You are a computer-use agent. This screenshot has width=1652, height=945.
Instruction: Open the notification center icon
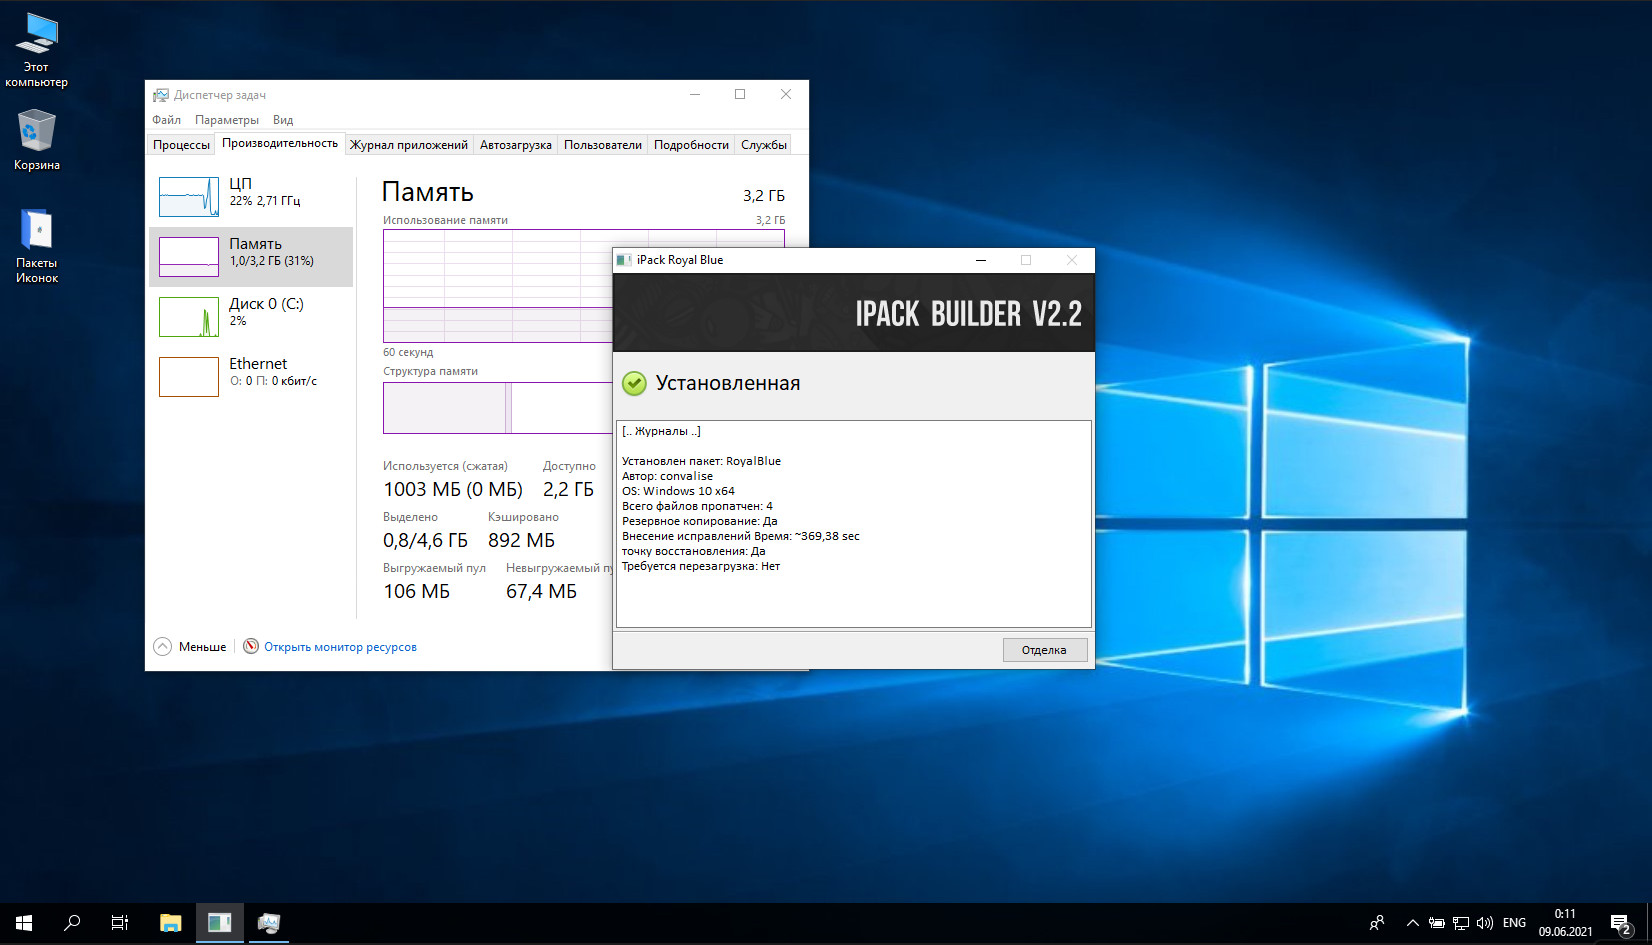pos(1621,923)
